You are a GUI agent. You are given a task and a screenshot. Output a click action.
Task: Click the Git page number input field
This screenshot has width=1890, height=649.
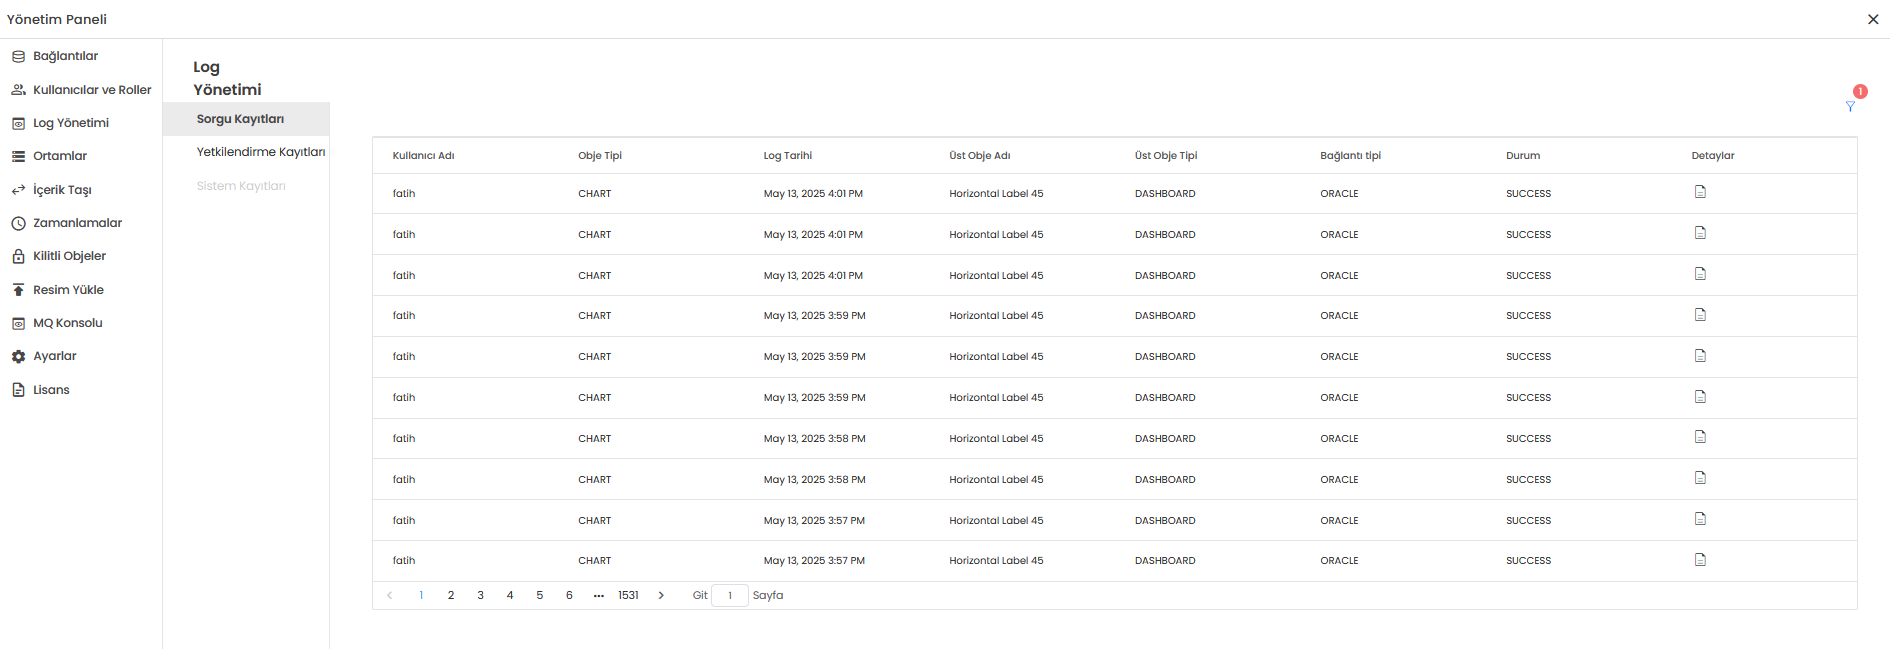point(730,596)
